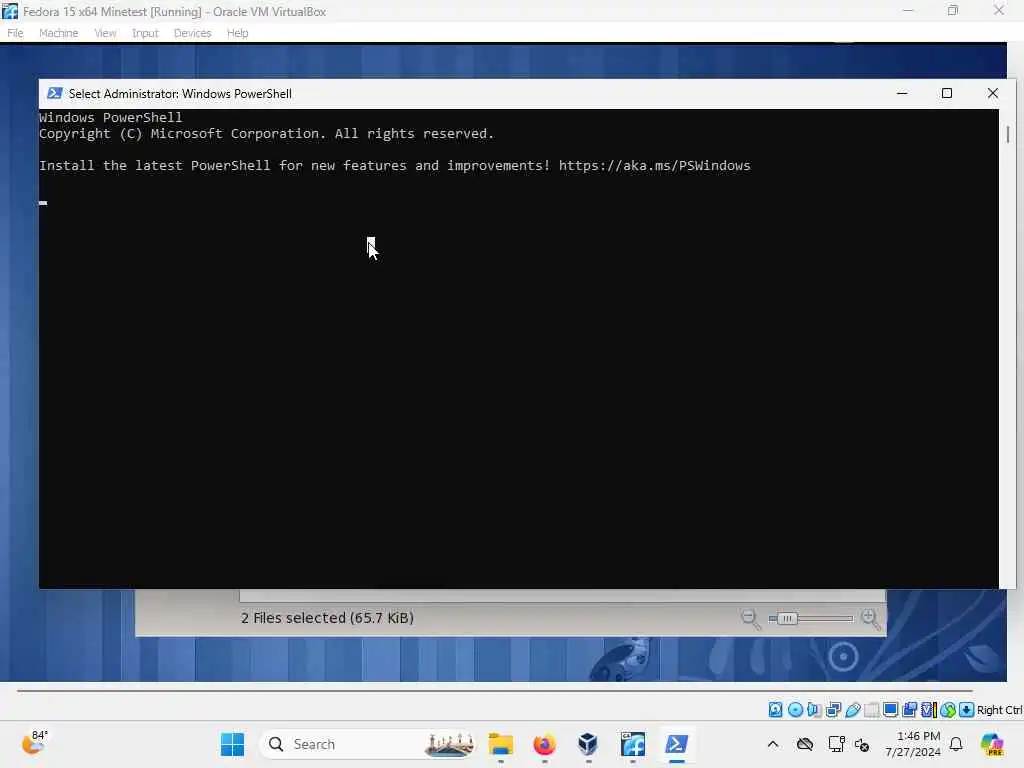
Task: Open the Windows Start menu
Action: pos(232,744)
